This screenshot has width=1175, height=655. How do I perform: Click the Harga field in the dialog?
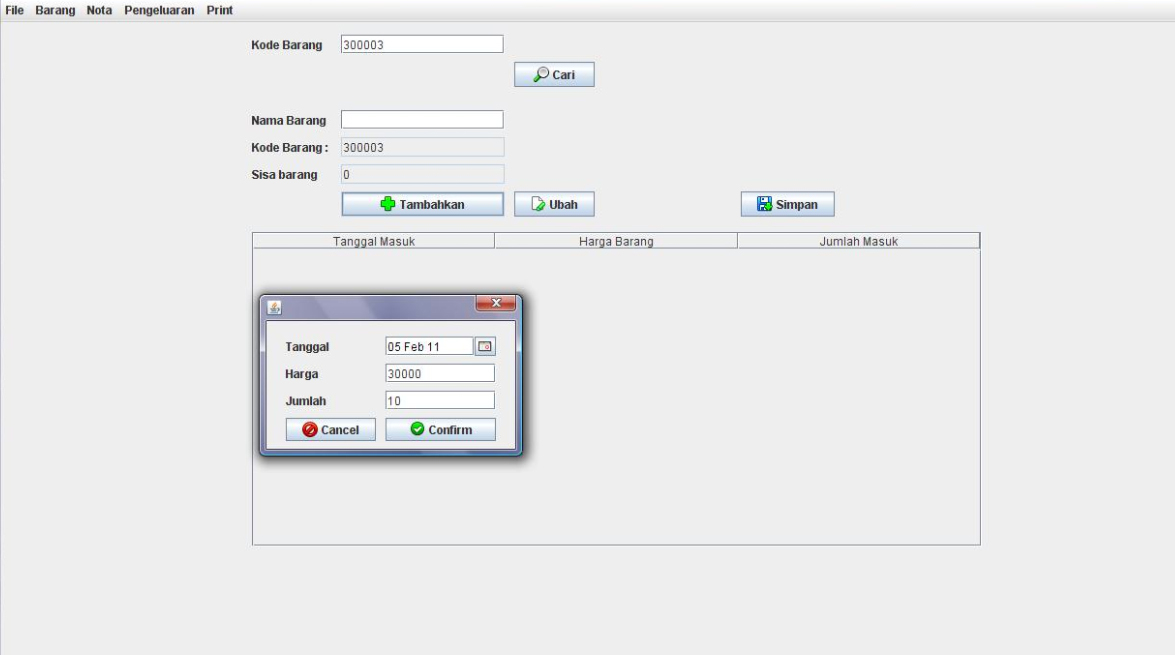[439, 373]
